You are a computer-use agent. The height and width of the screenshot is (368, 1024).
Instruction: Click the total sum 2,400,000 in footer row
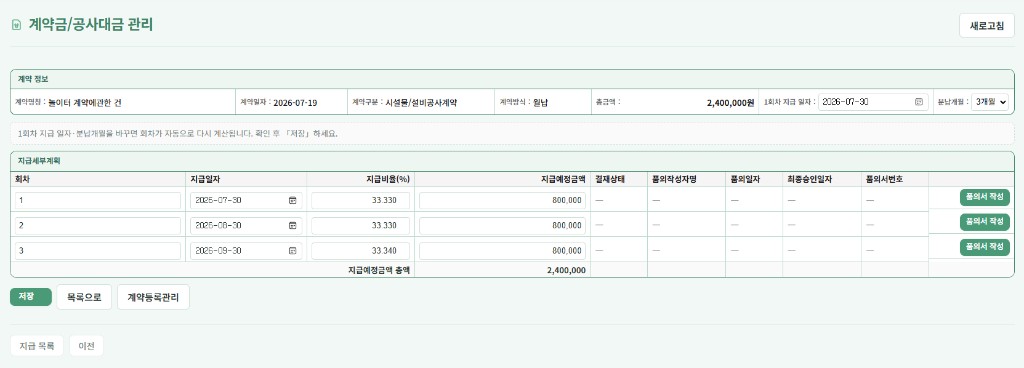[x=566, y=270]
